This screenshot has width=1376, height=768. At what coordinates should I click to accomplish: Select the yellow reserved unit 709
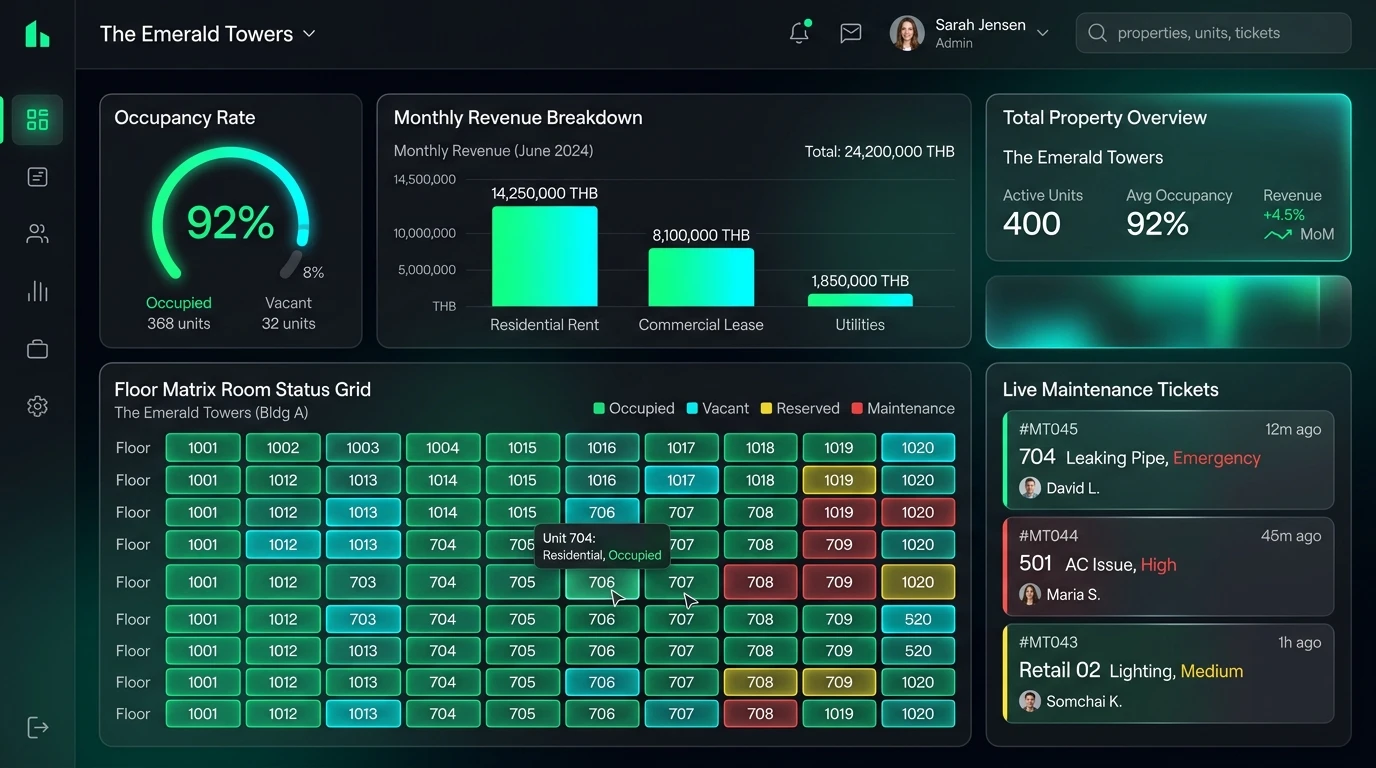[x=838, y=682]
